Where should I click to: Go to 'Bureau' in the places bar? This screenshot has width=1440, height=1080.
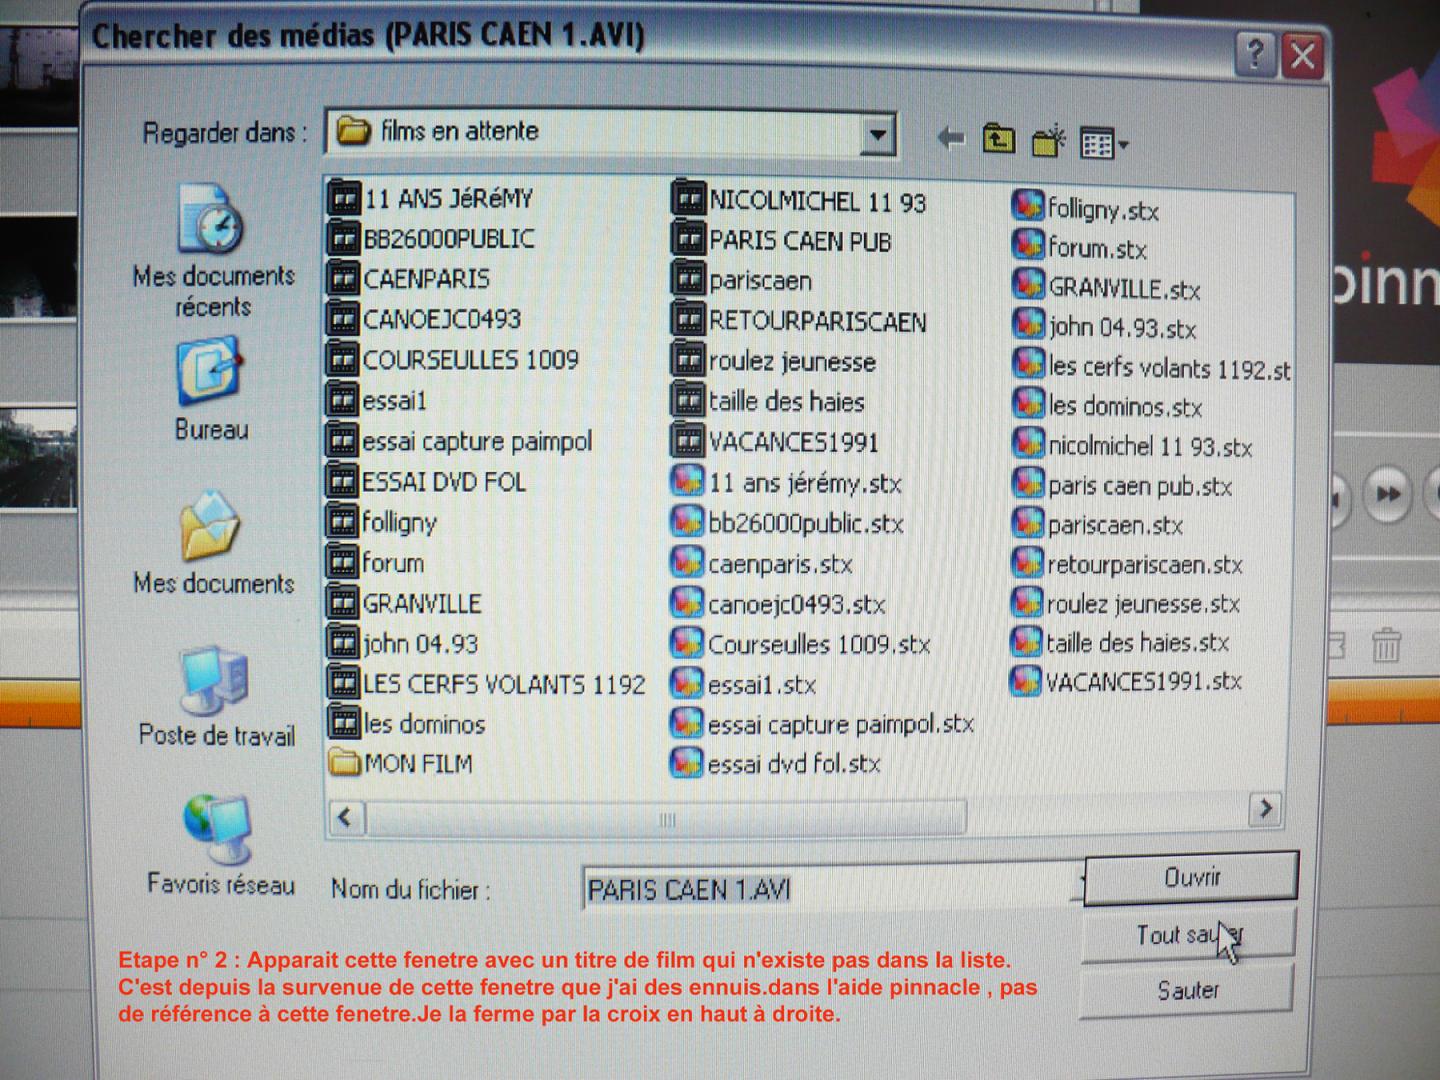211,390
